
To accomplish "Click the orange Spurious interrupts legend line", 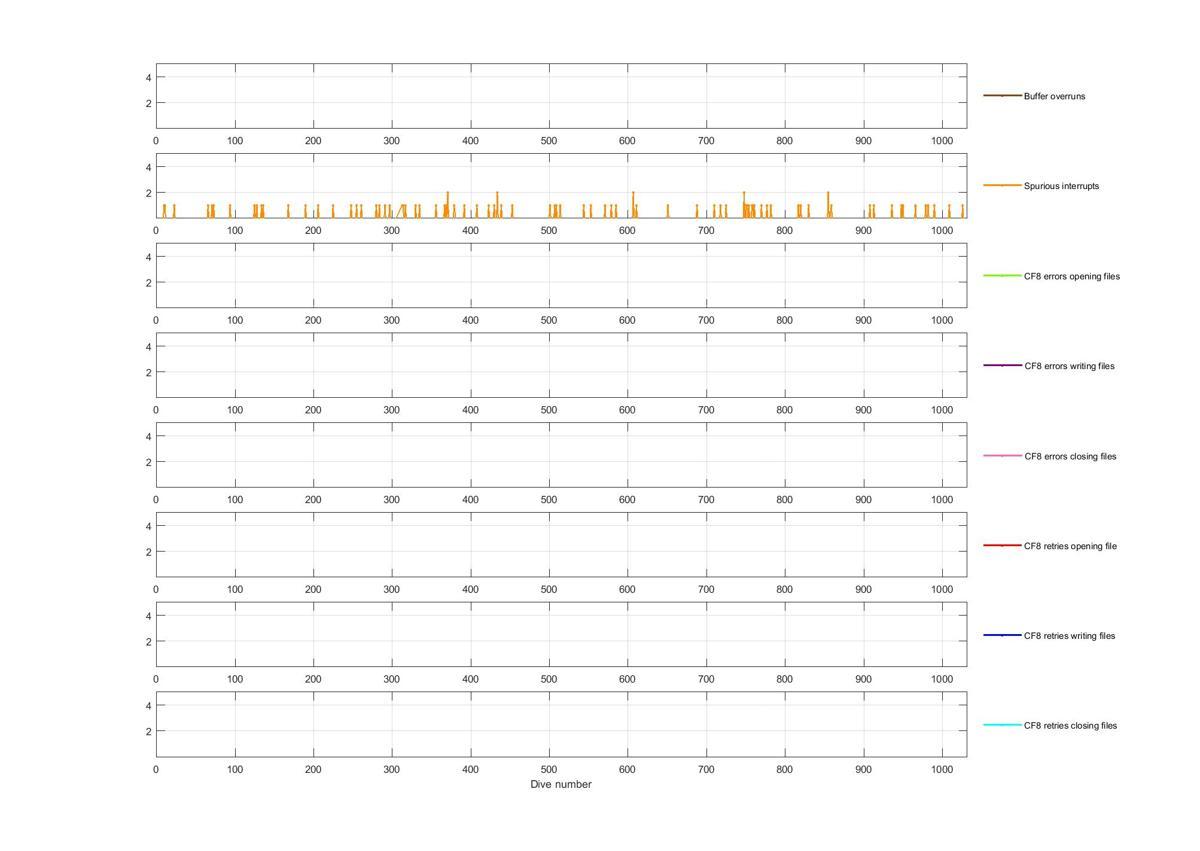I will [1002, 186].
